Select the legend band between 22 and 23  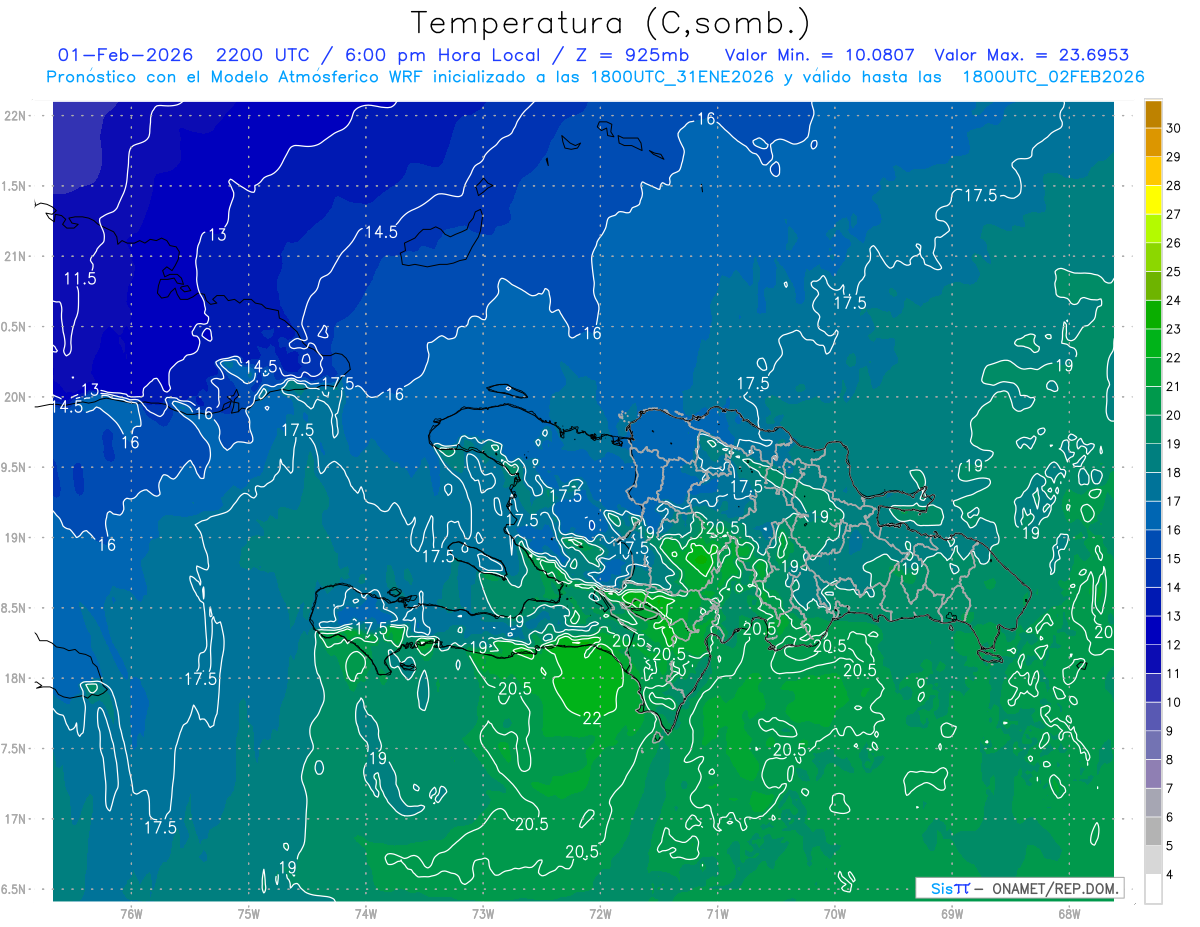pyautogui.click(x=1153, y=344)
